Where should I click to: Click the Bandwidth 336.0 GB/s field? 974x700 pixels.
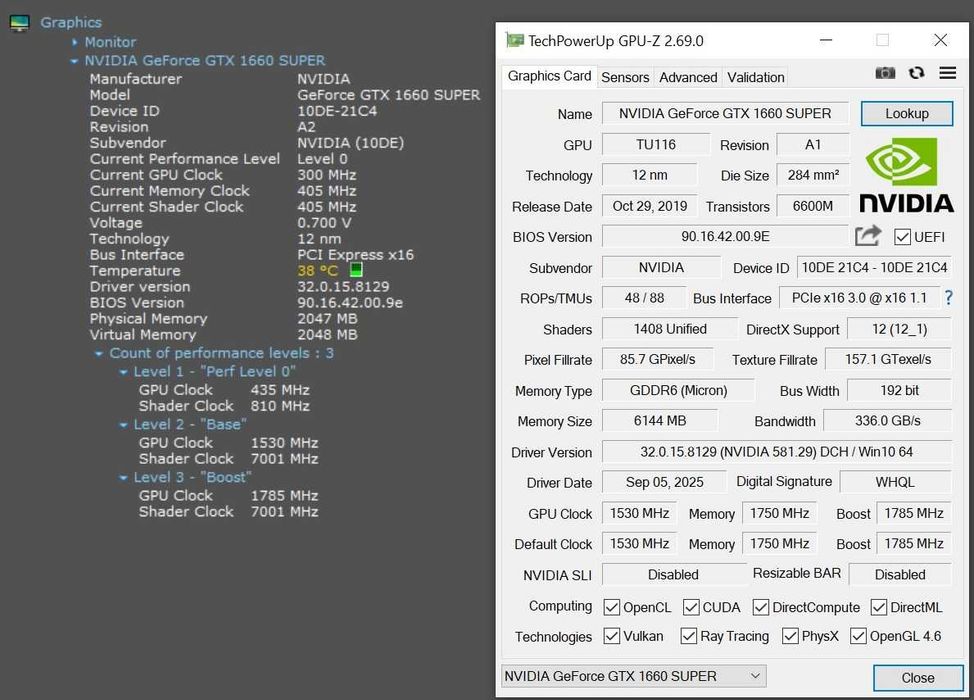click(888, 421)
